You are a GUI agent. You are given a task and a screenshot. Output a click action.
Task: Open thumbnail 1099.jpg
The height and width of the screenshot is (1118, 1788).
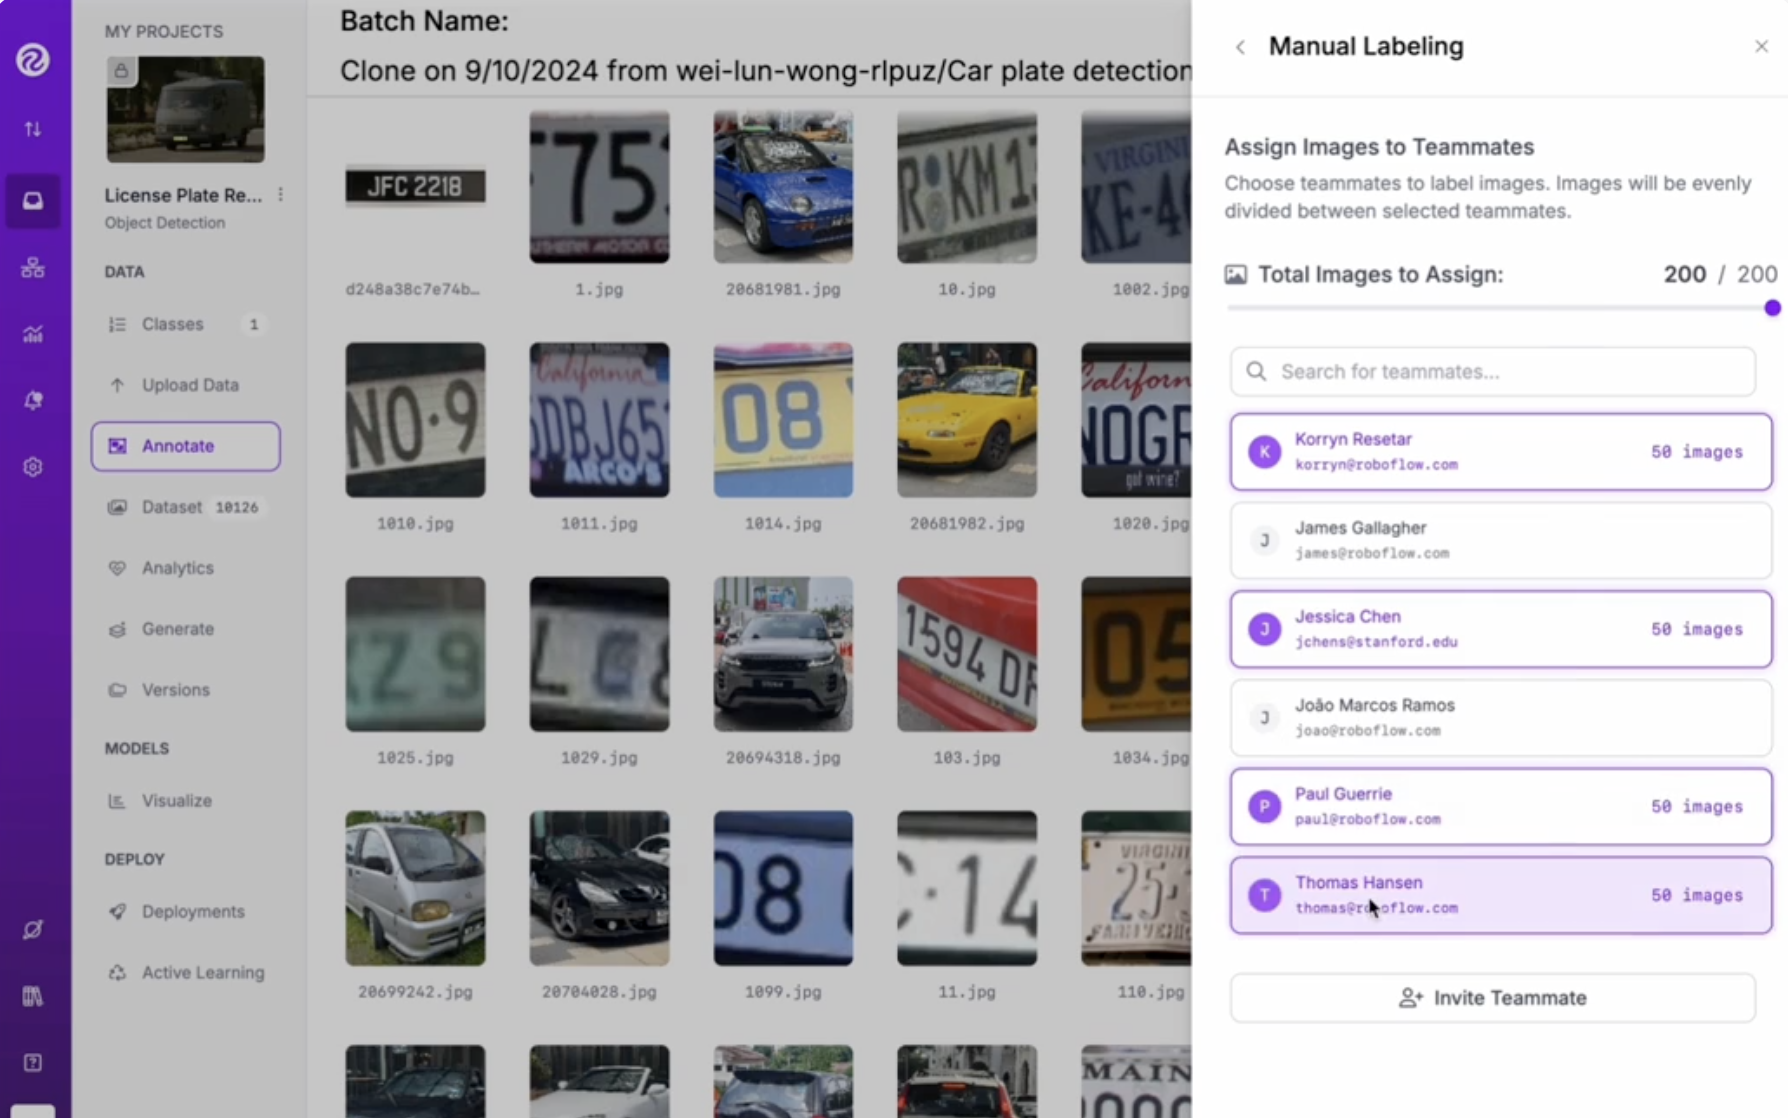[x=783, y=888]
